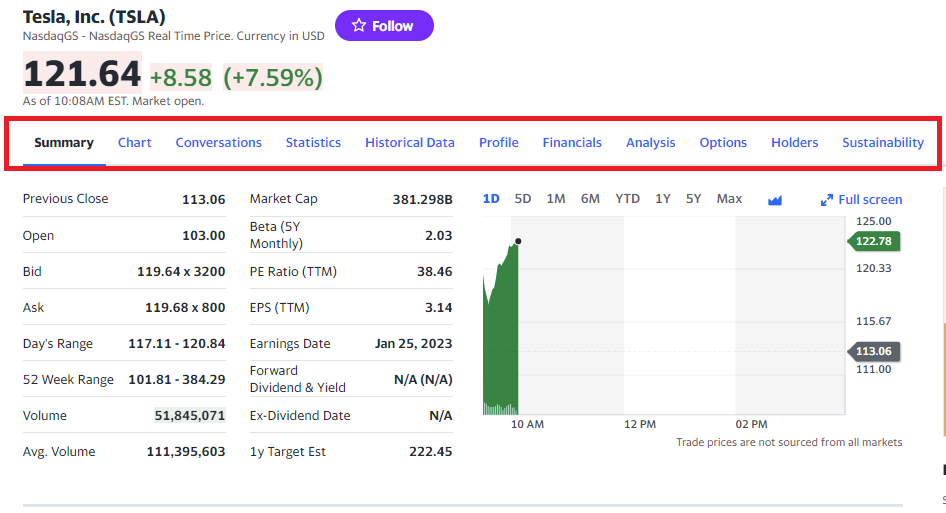Click the 52 Week Range value

tap(177, 380)
